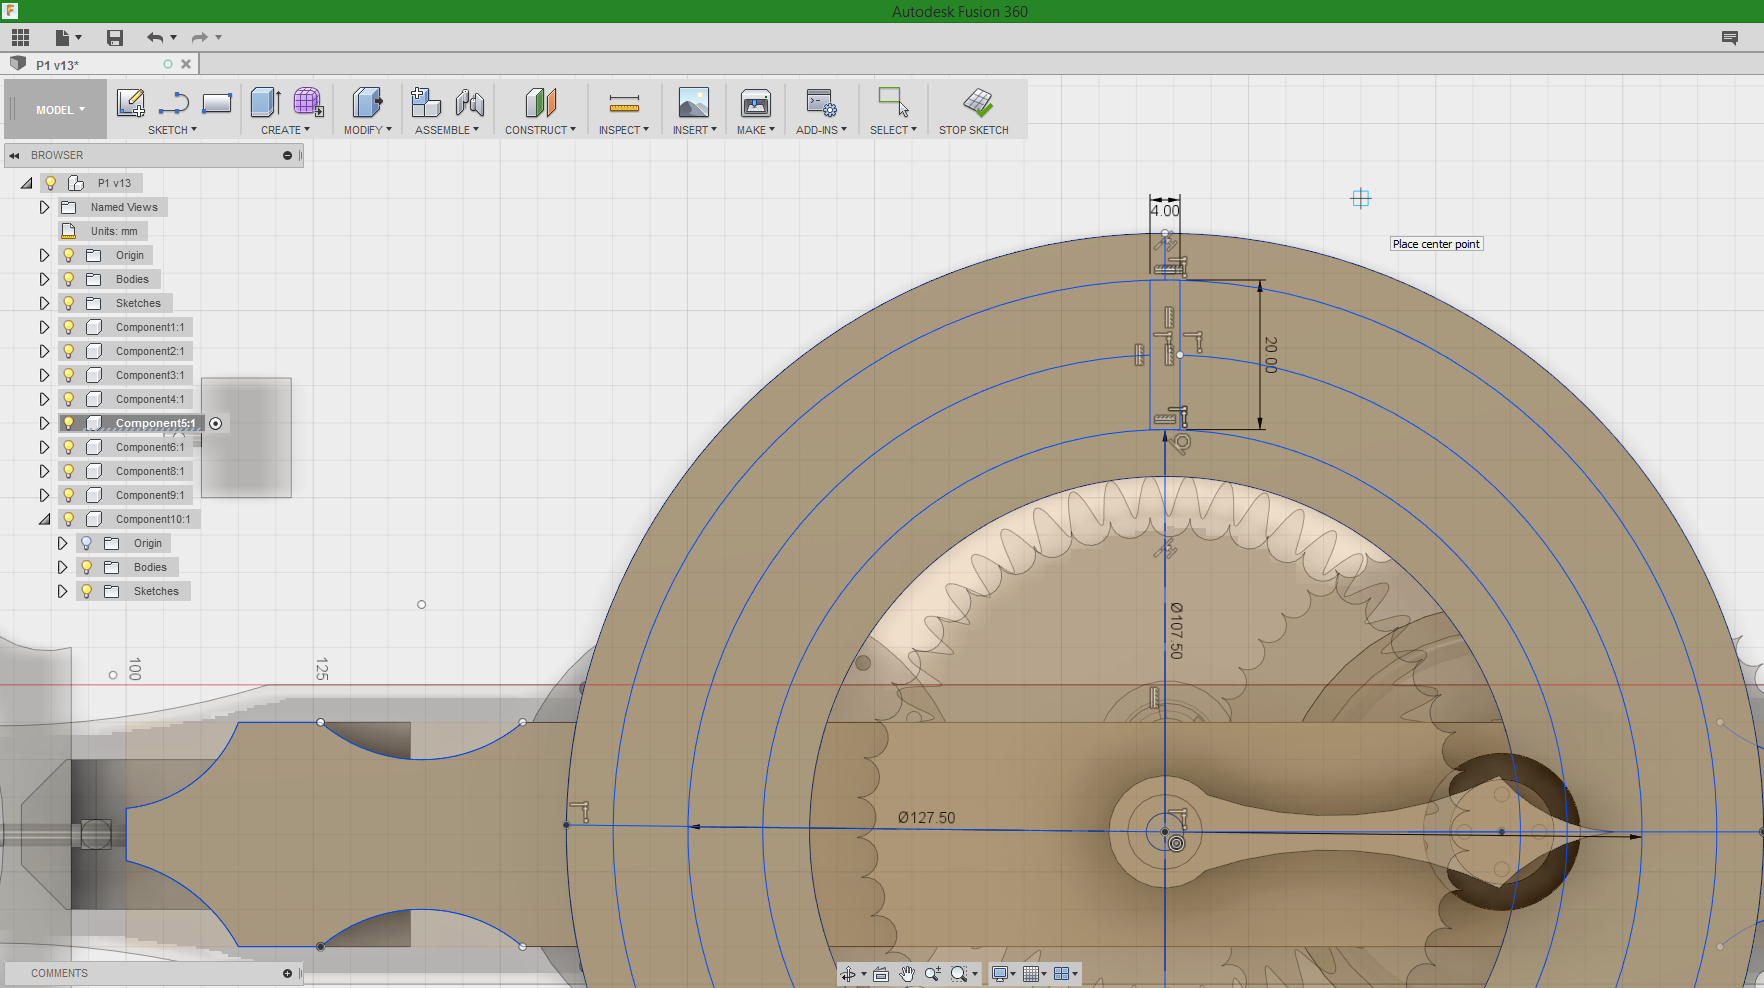Expand the COMMENTS panel
The image size is (1764, 988).
288,973
